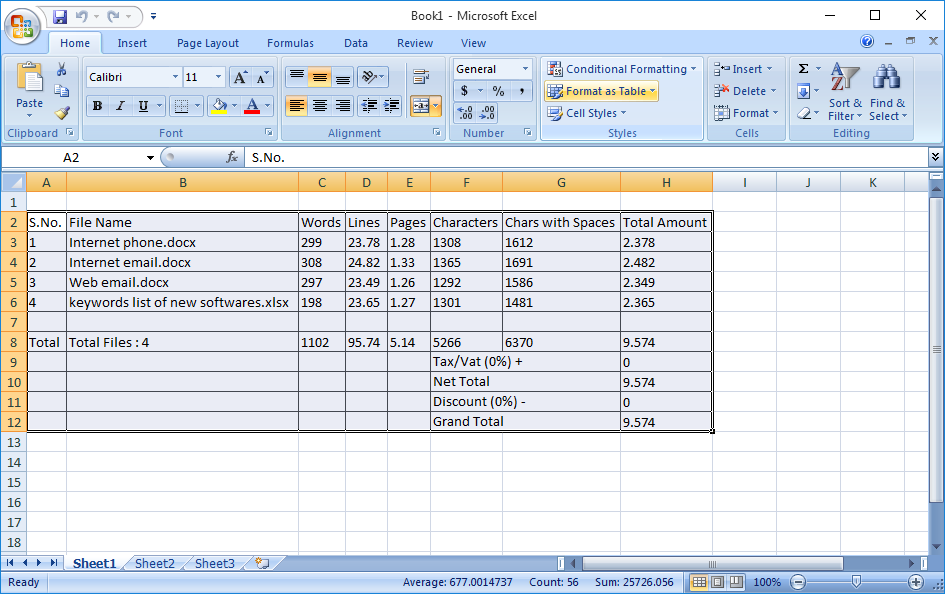Viewport: 945px width, 594px height.
Task: Redo the last undone action
Action: (113, 16)
